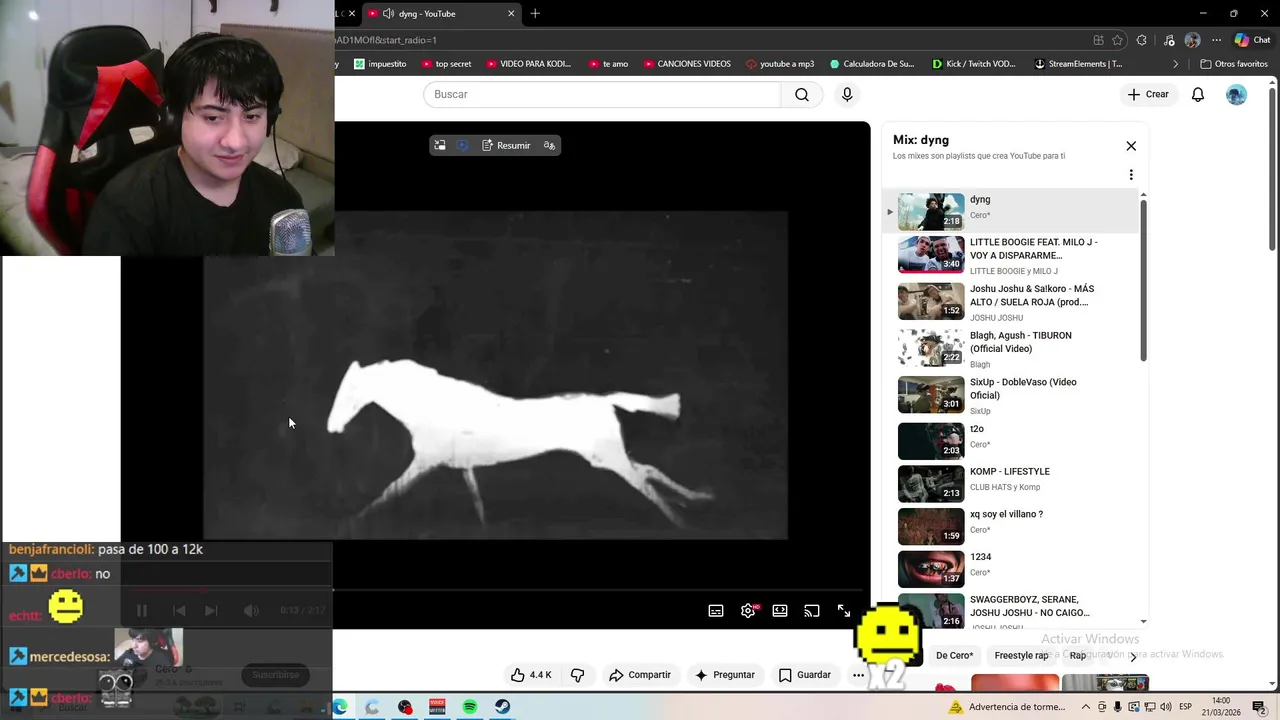Click Resumir in video overlay toolbar

(x=506, y=145)
